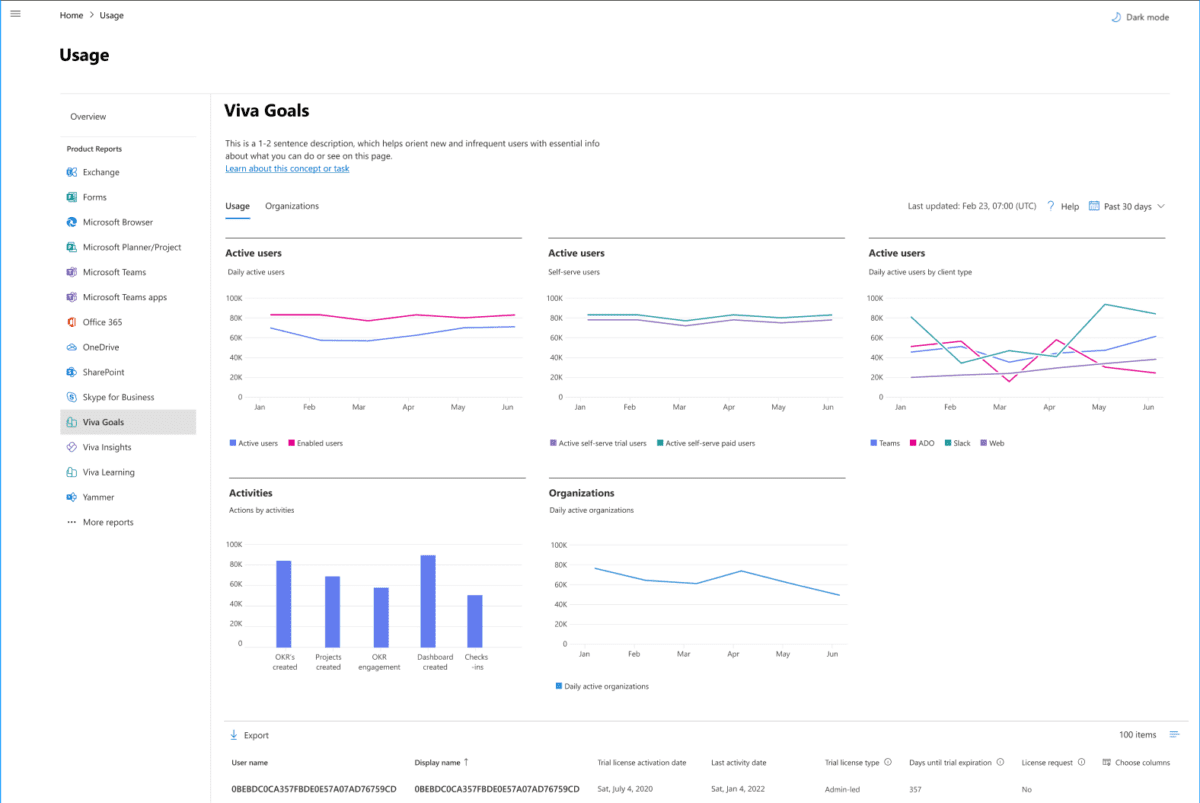The width and height of the screenshot is (1200, 803).
Task: Export the user data table
Action: 248,734
